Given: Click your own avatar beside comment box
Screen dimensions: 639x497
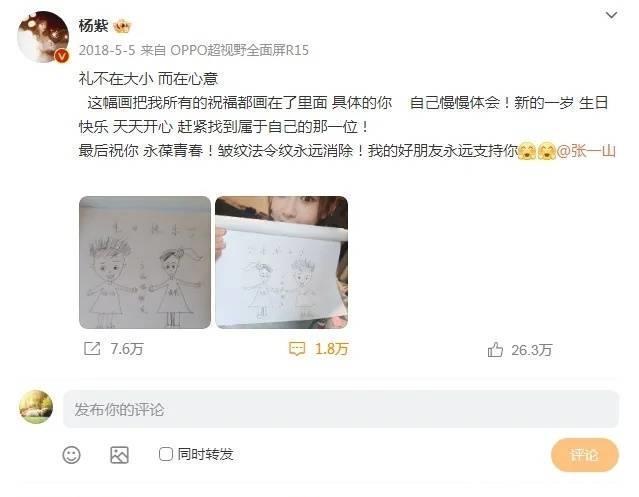Looking at the screenshot, I should [x=36, y=407].
